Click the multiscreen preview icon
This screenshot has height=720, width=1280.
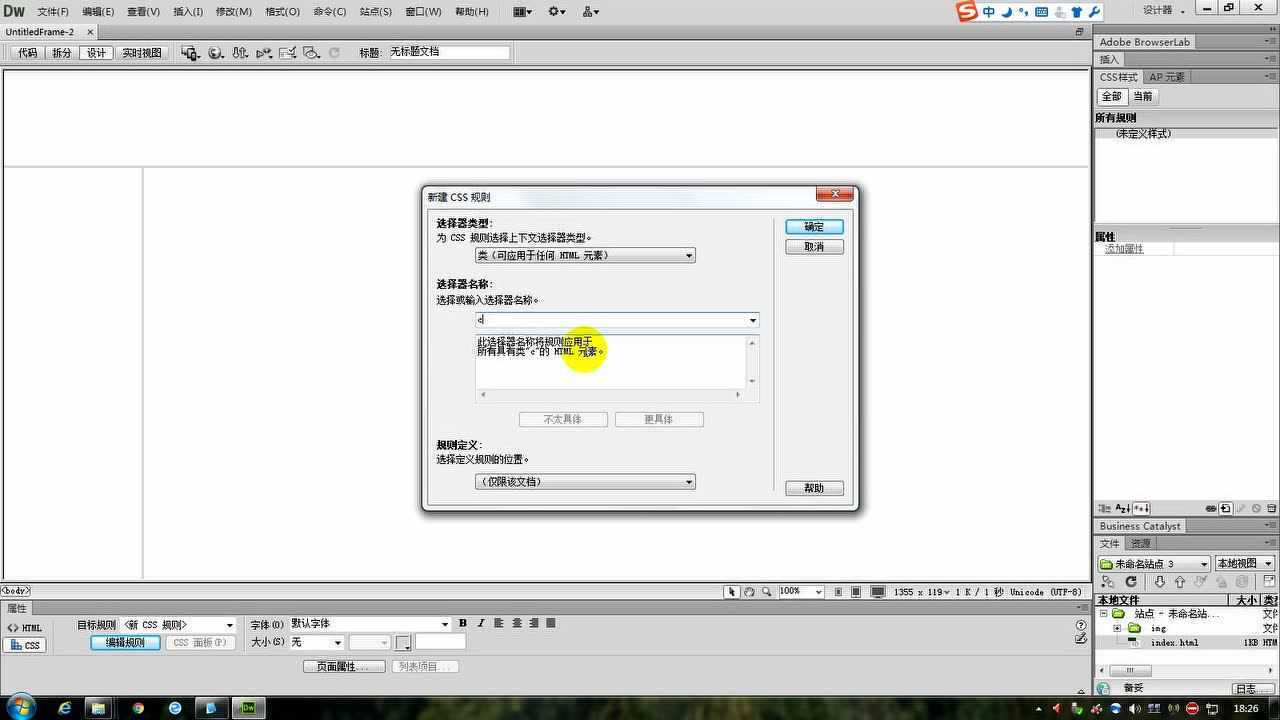[190, 53]
